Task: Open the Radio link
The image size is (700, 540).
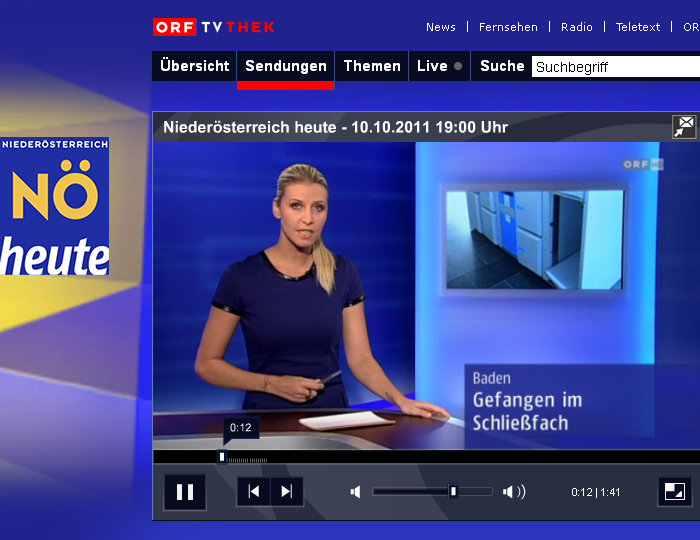Action: click(577, 27)
